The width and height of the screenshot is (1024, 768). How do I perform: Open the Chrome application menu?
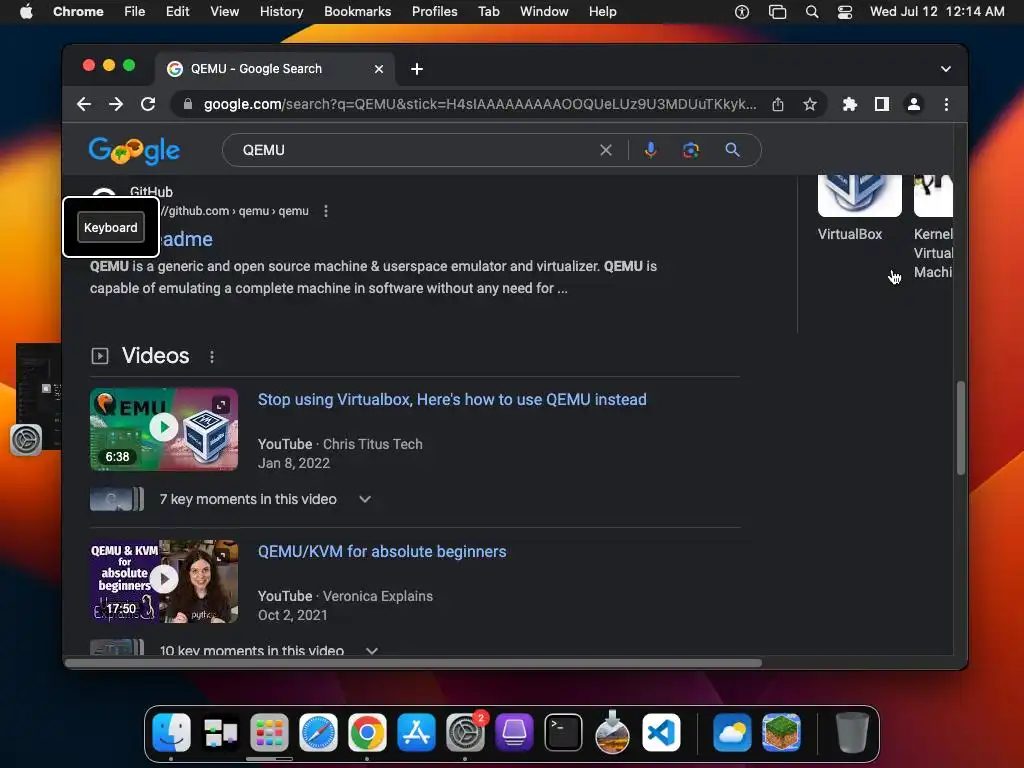pos(78,12)
